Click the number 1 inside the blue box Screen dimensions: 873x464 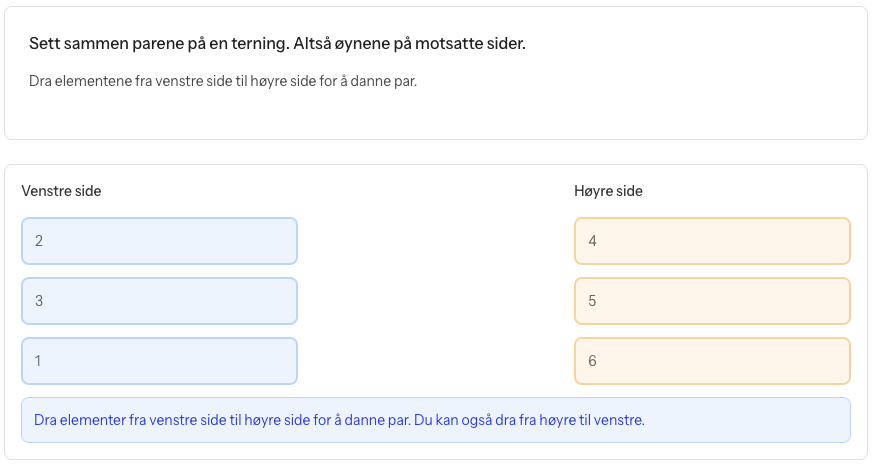38,361
